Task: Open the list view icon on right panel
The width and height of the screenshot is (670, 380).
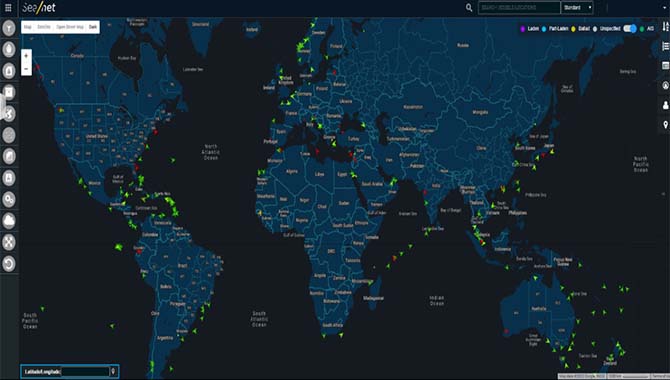Action: click(665, 46)
